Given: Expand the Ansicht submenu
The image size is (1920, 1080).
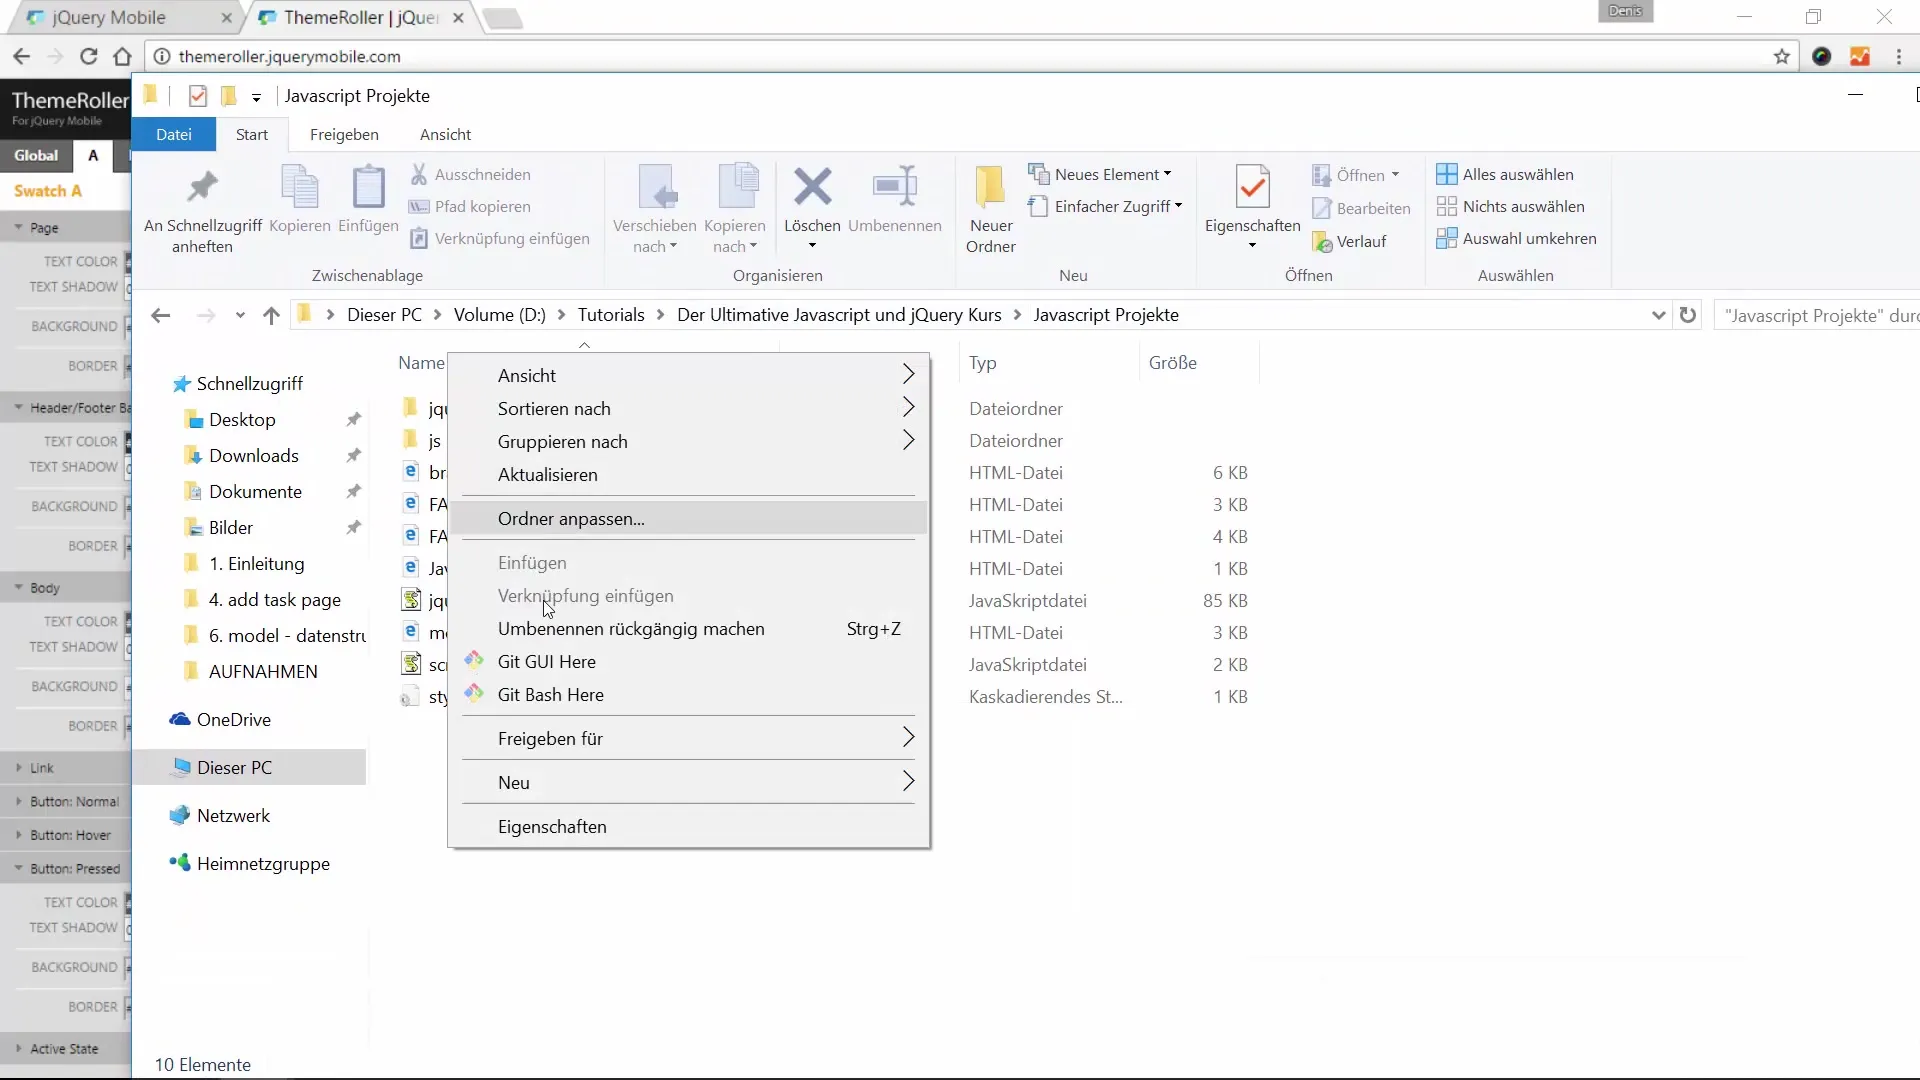Looking at the screenshot, I should pos(908,375).
